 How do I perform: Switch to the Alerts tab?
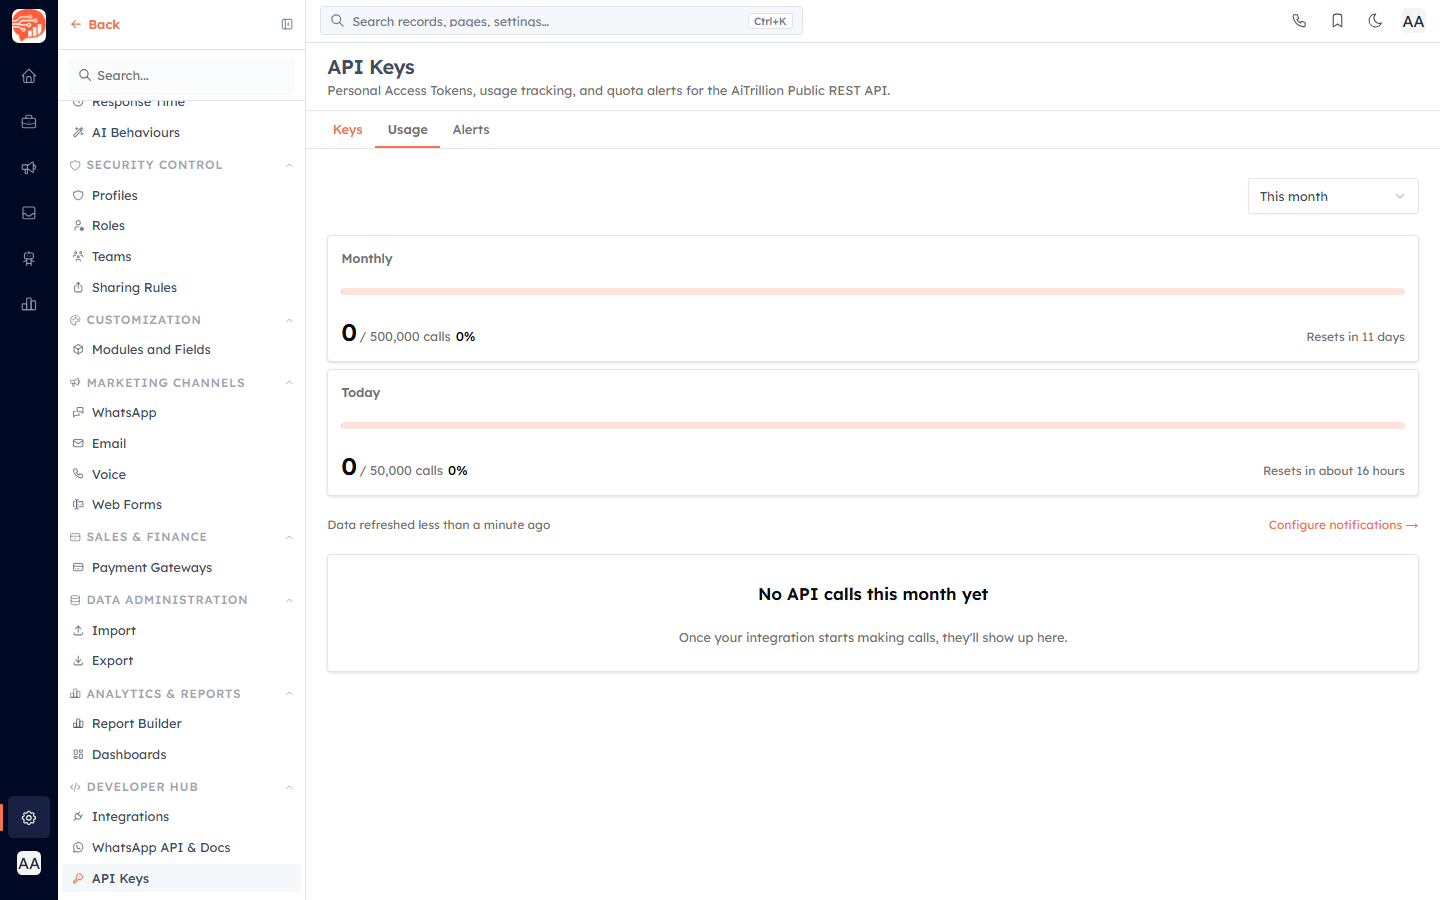click(471, 130)
